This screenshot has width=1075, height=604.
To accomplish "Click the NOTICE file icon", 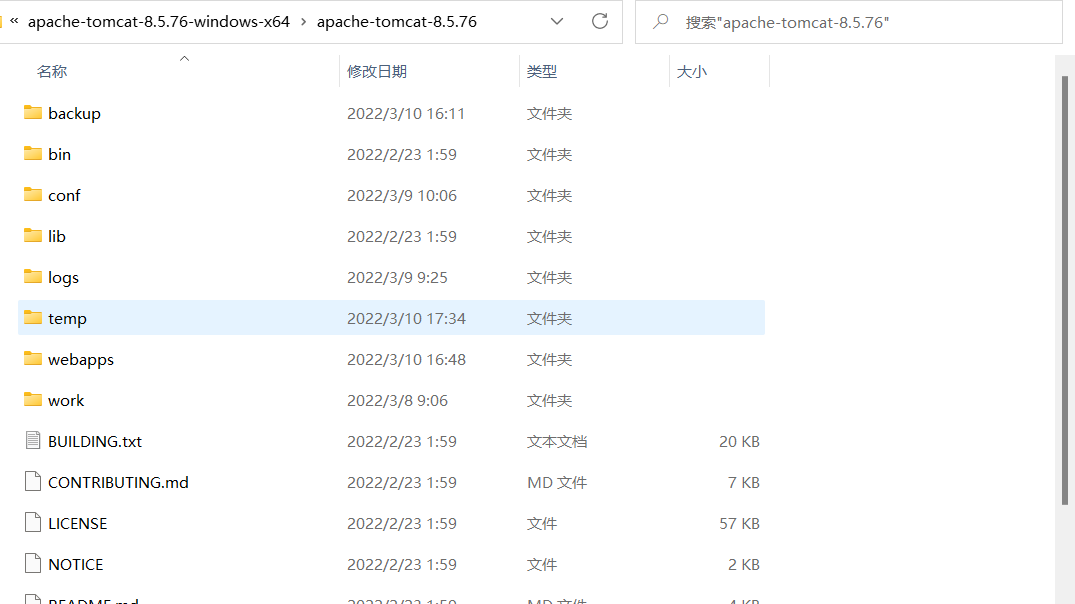I will [33, 564].
